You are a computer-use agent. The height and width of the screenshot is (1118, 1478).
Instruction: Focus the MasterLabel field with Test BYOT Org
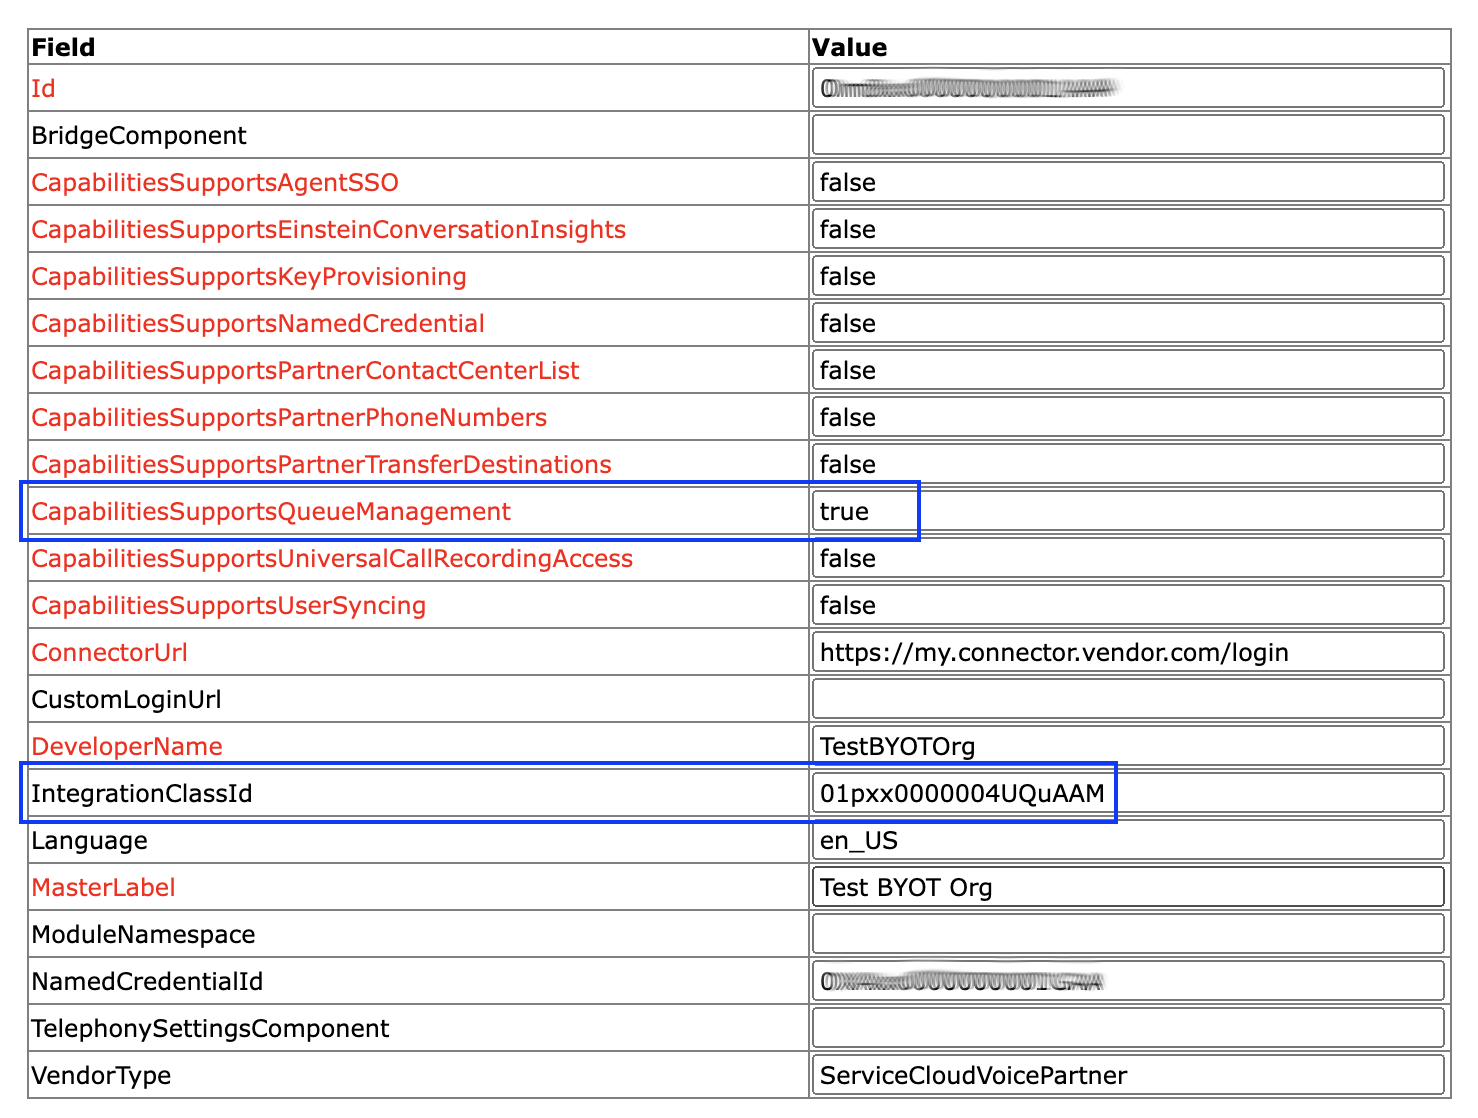pyautogui.click(x=1127, y=887)
